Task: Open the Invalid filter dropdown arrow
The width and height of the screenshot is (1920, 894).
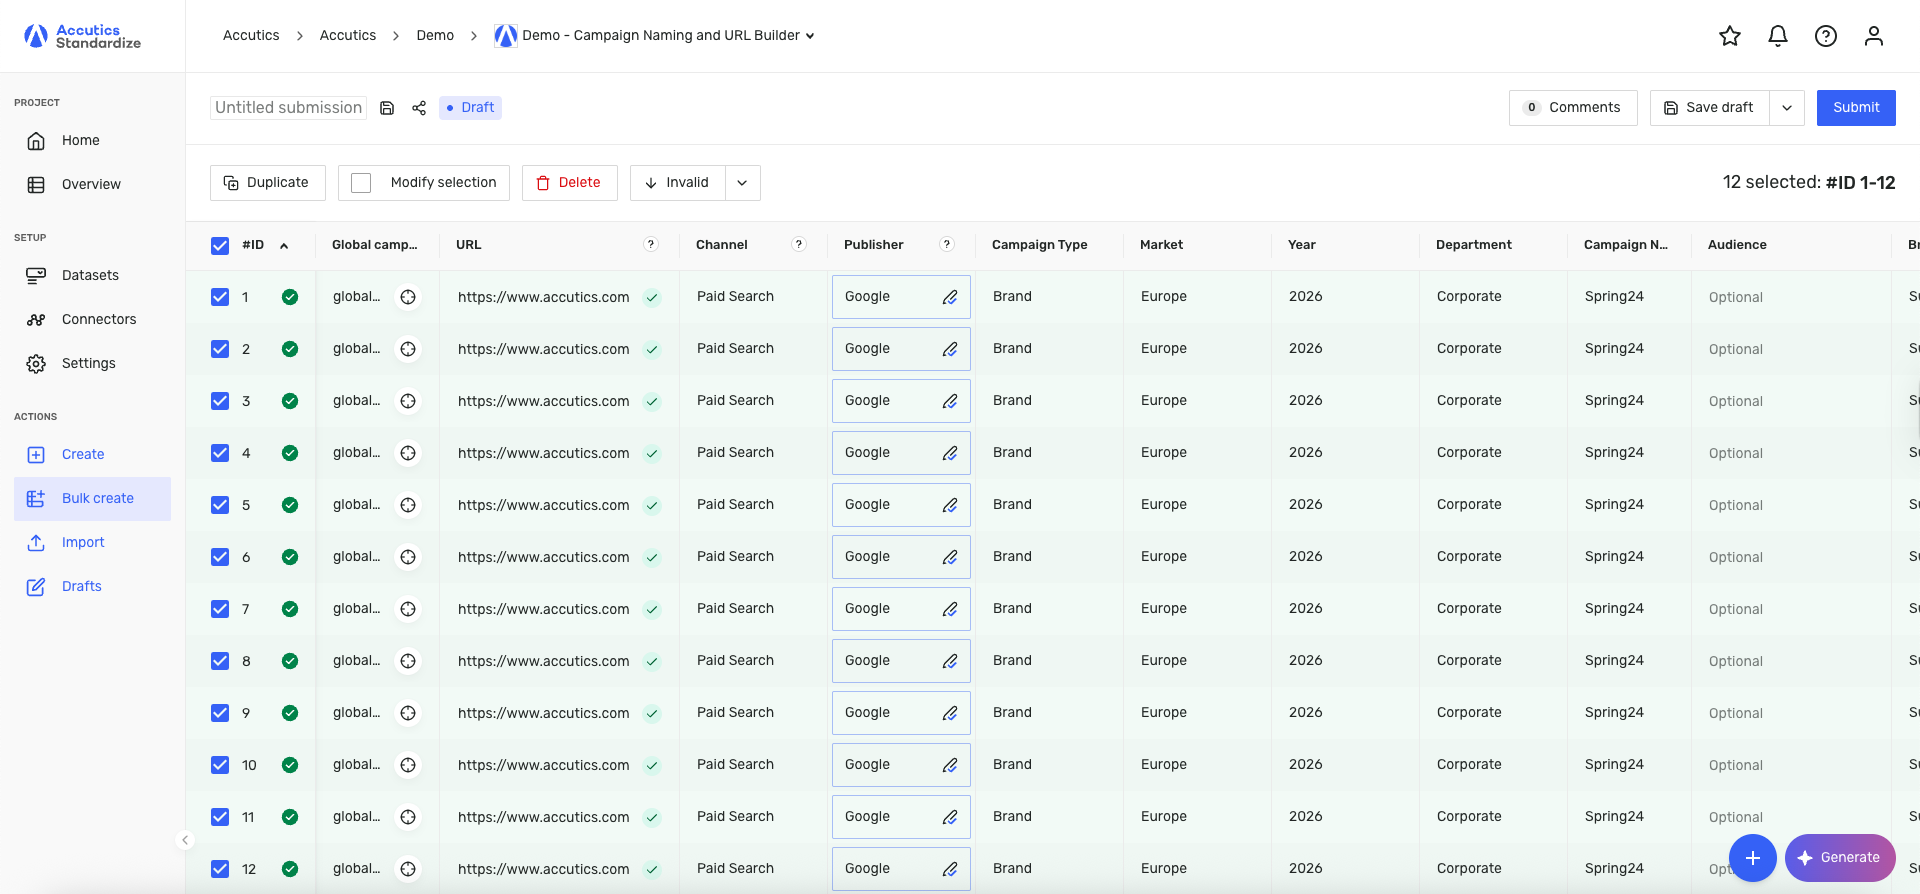Action: point(742,183)
